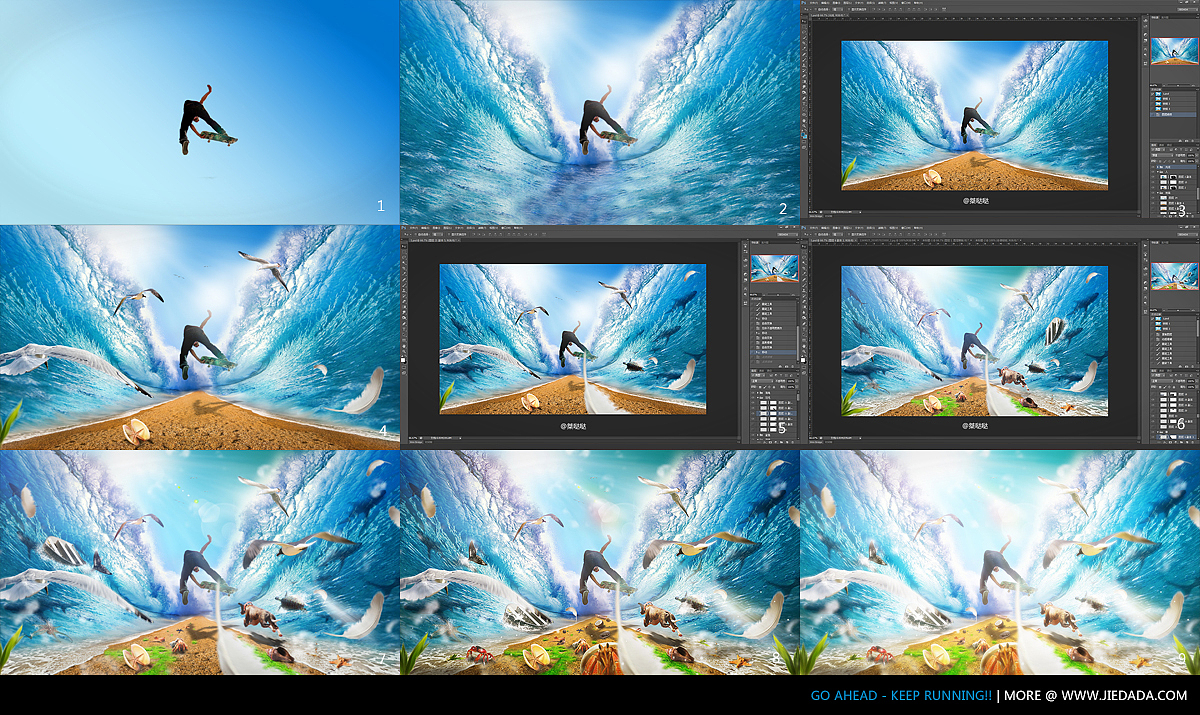Select Move tool in step 3 Photoshop window
Image resolution: width=1200 pixels, height=715 pixels.
coord(804,21)
